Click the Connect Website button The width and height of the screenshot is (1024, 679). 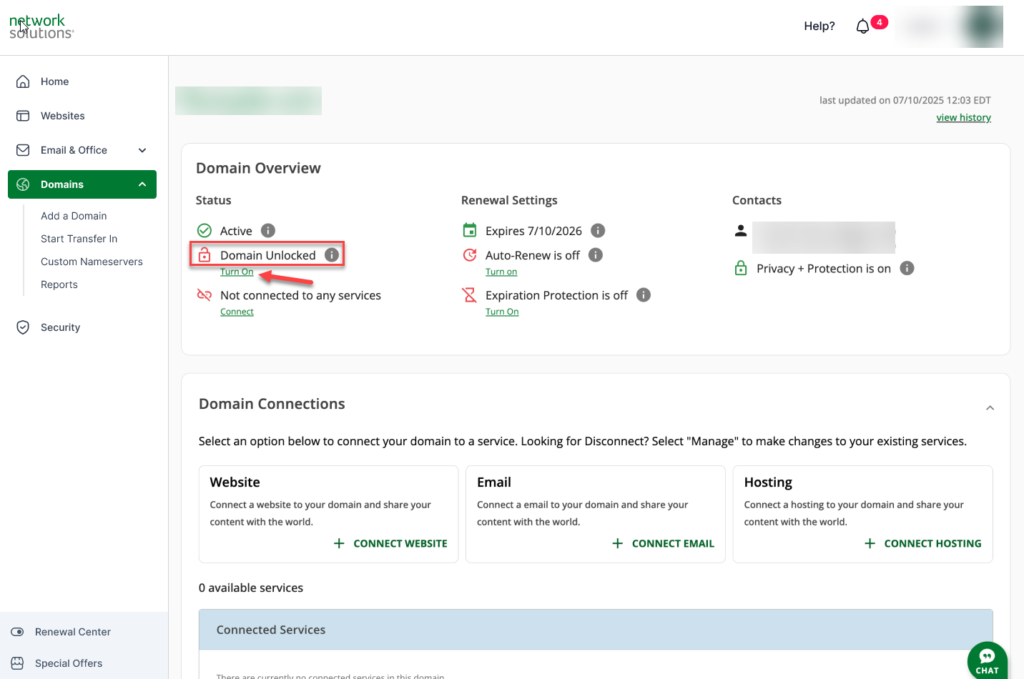390,543
